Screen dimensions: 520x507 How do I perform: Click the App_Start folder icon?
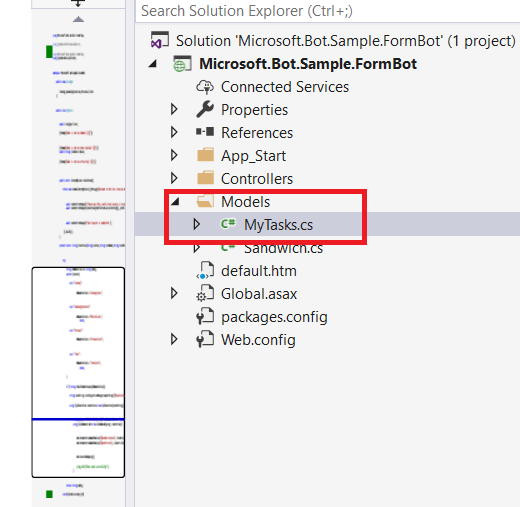point(205,155)
